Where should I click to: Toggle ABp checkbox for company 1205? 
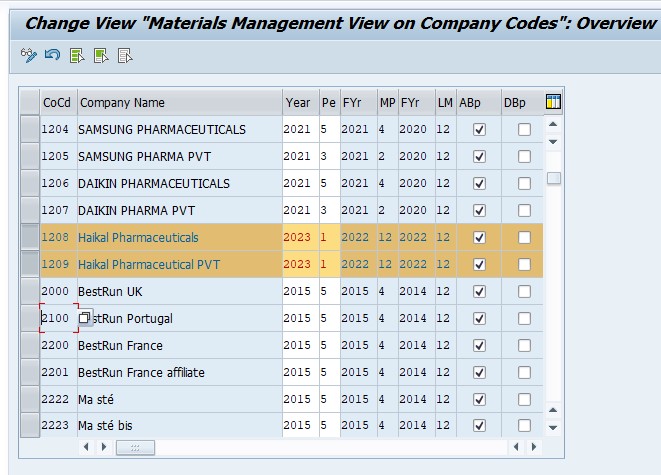coord(479,156)
